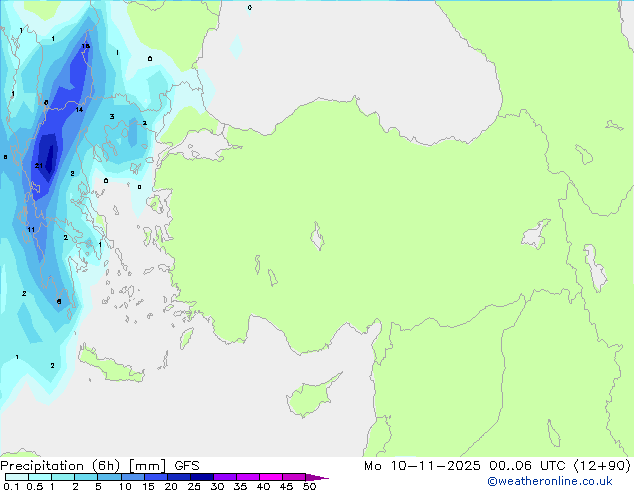Click the 0.1–0.5 mm legend color swatch

coord(17,477)
